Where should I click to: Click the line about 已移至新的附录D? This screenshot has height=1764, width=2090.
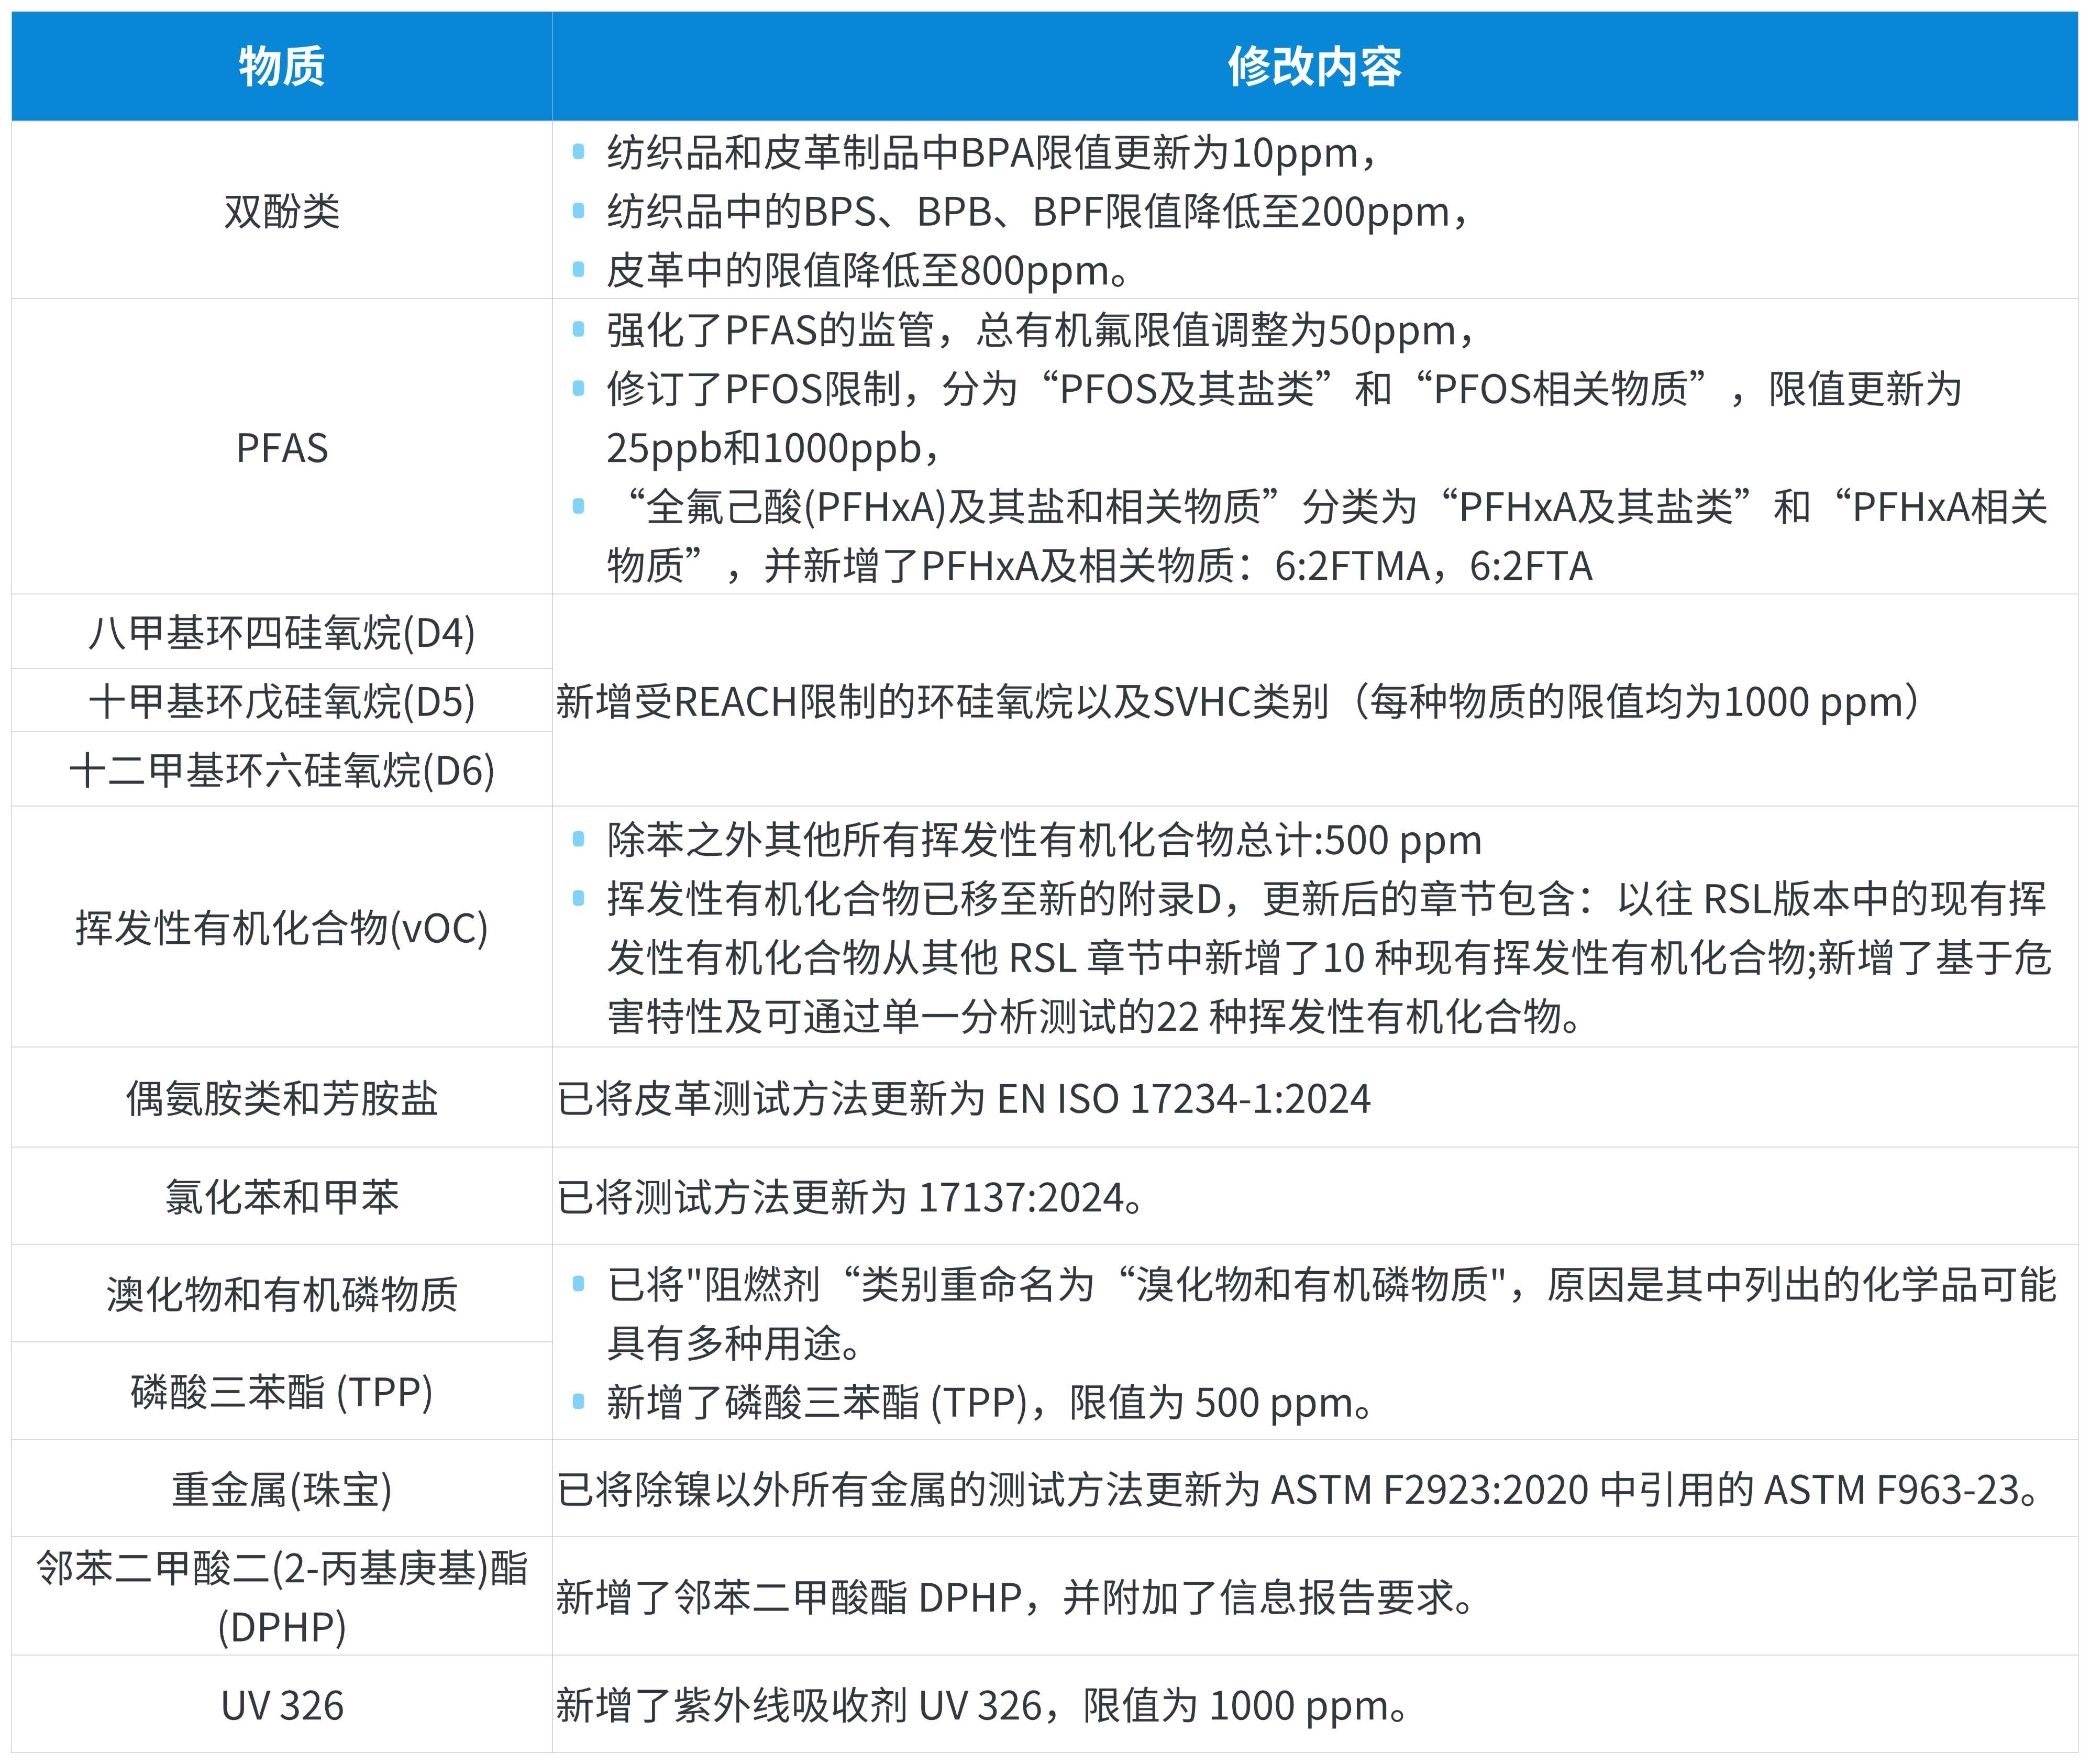click(x=1326, y=899)
